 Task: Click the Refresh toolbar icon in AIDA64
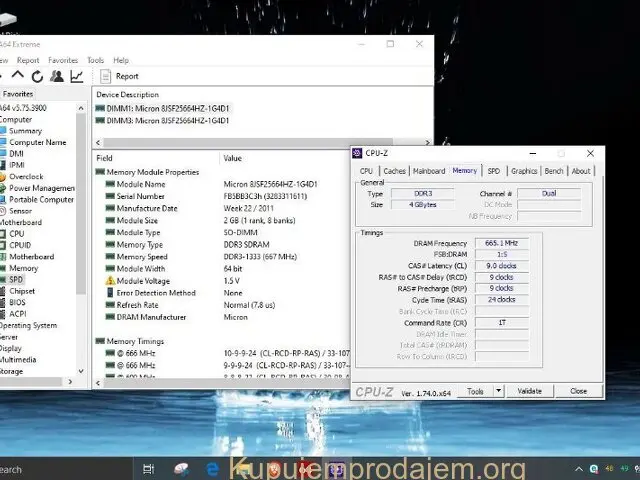coord(37,76)
